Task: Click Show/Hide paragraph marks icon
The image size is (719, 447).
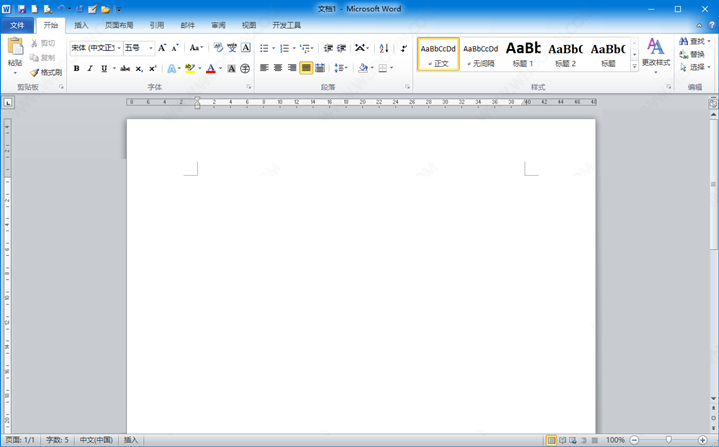Action: pyautogui.click(x=404, y=48)
